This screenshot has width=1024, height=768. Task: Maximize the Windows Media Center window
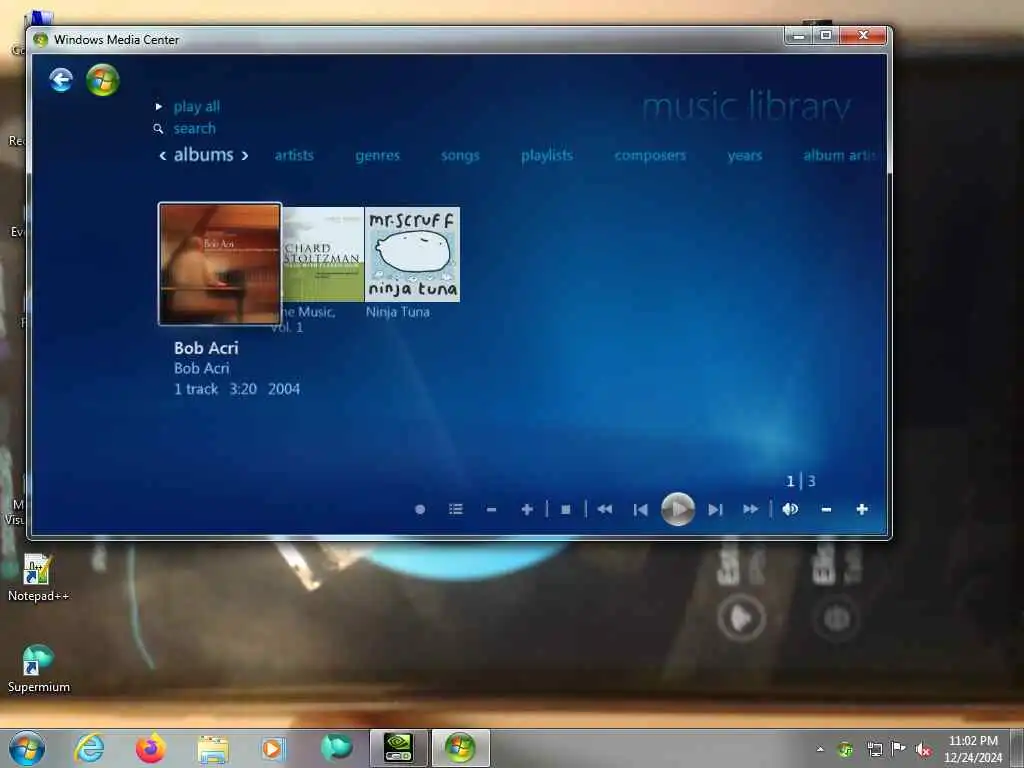pos(825,35)
